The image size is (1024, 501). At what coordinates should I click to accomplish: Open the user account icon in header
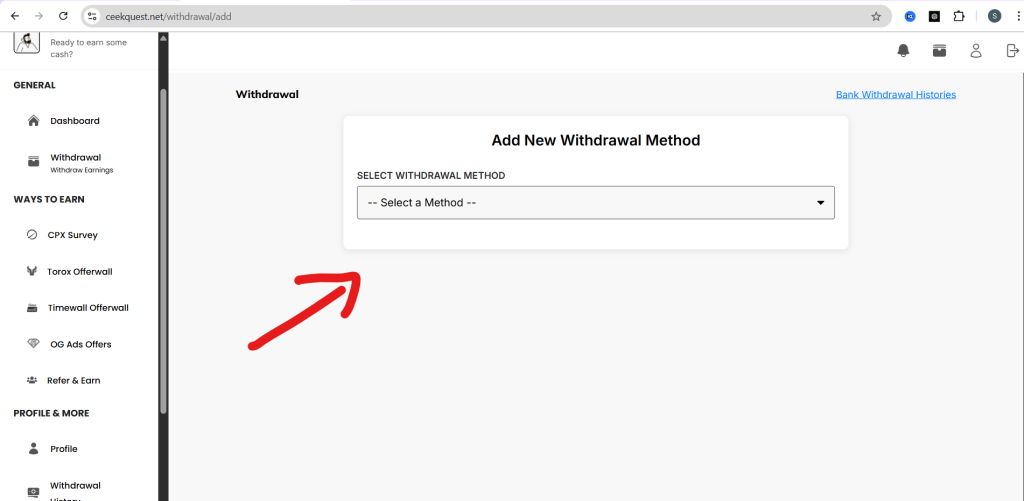pyautogui.click(x=976, y=51)
